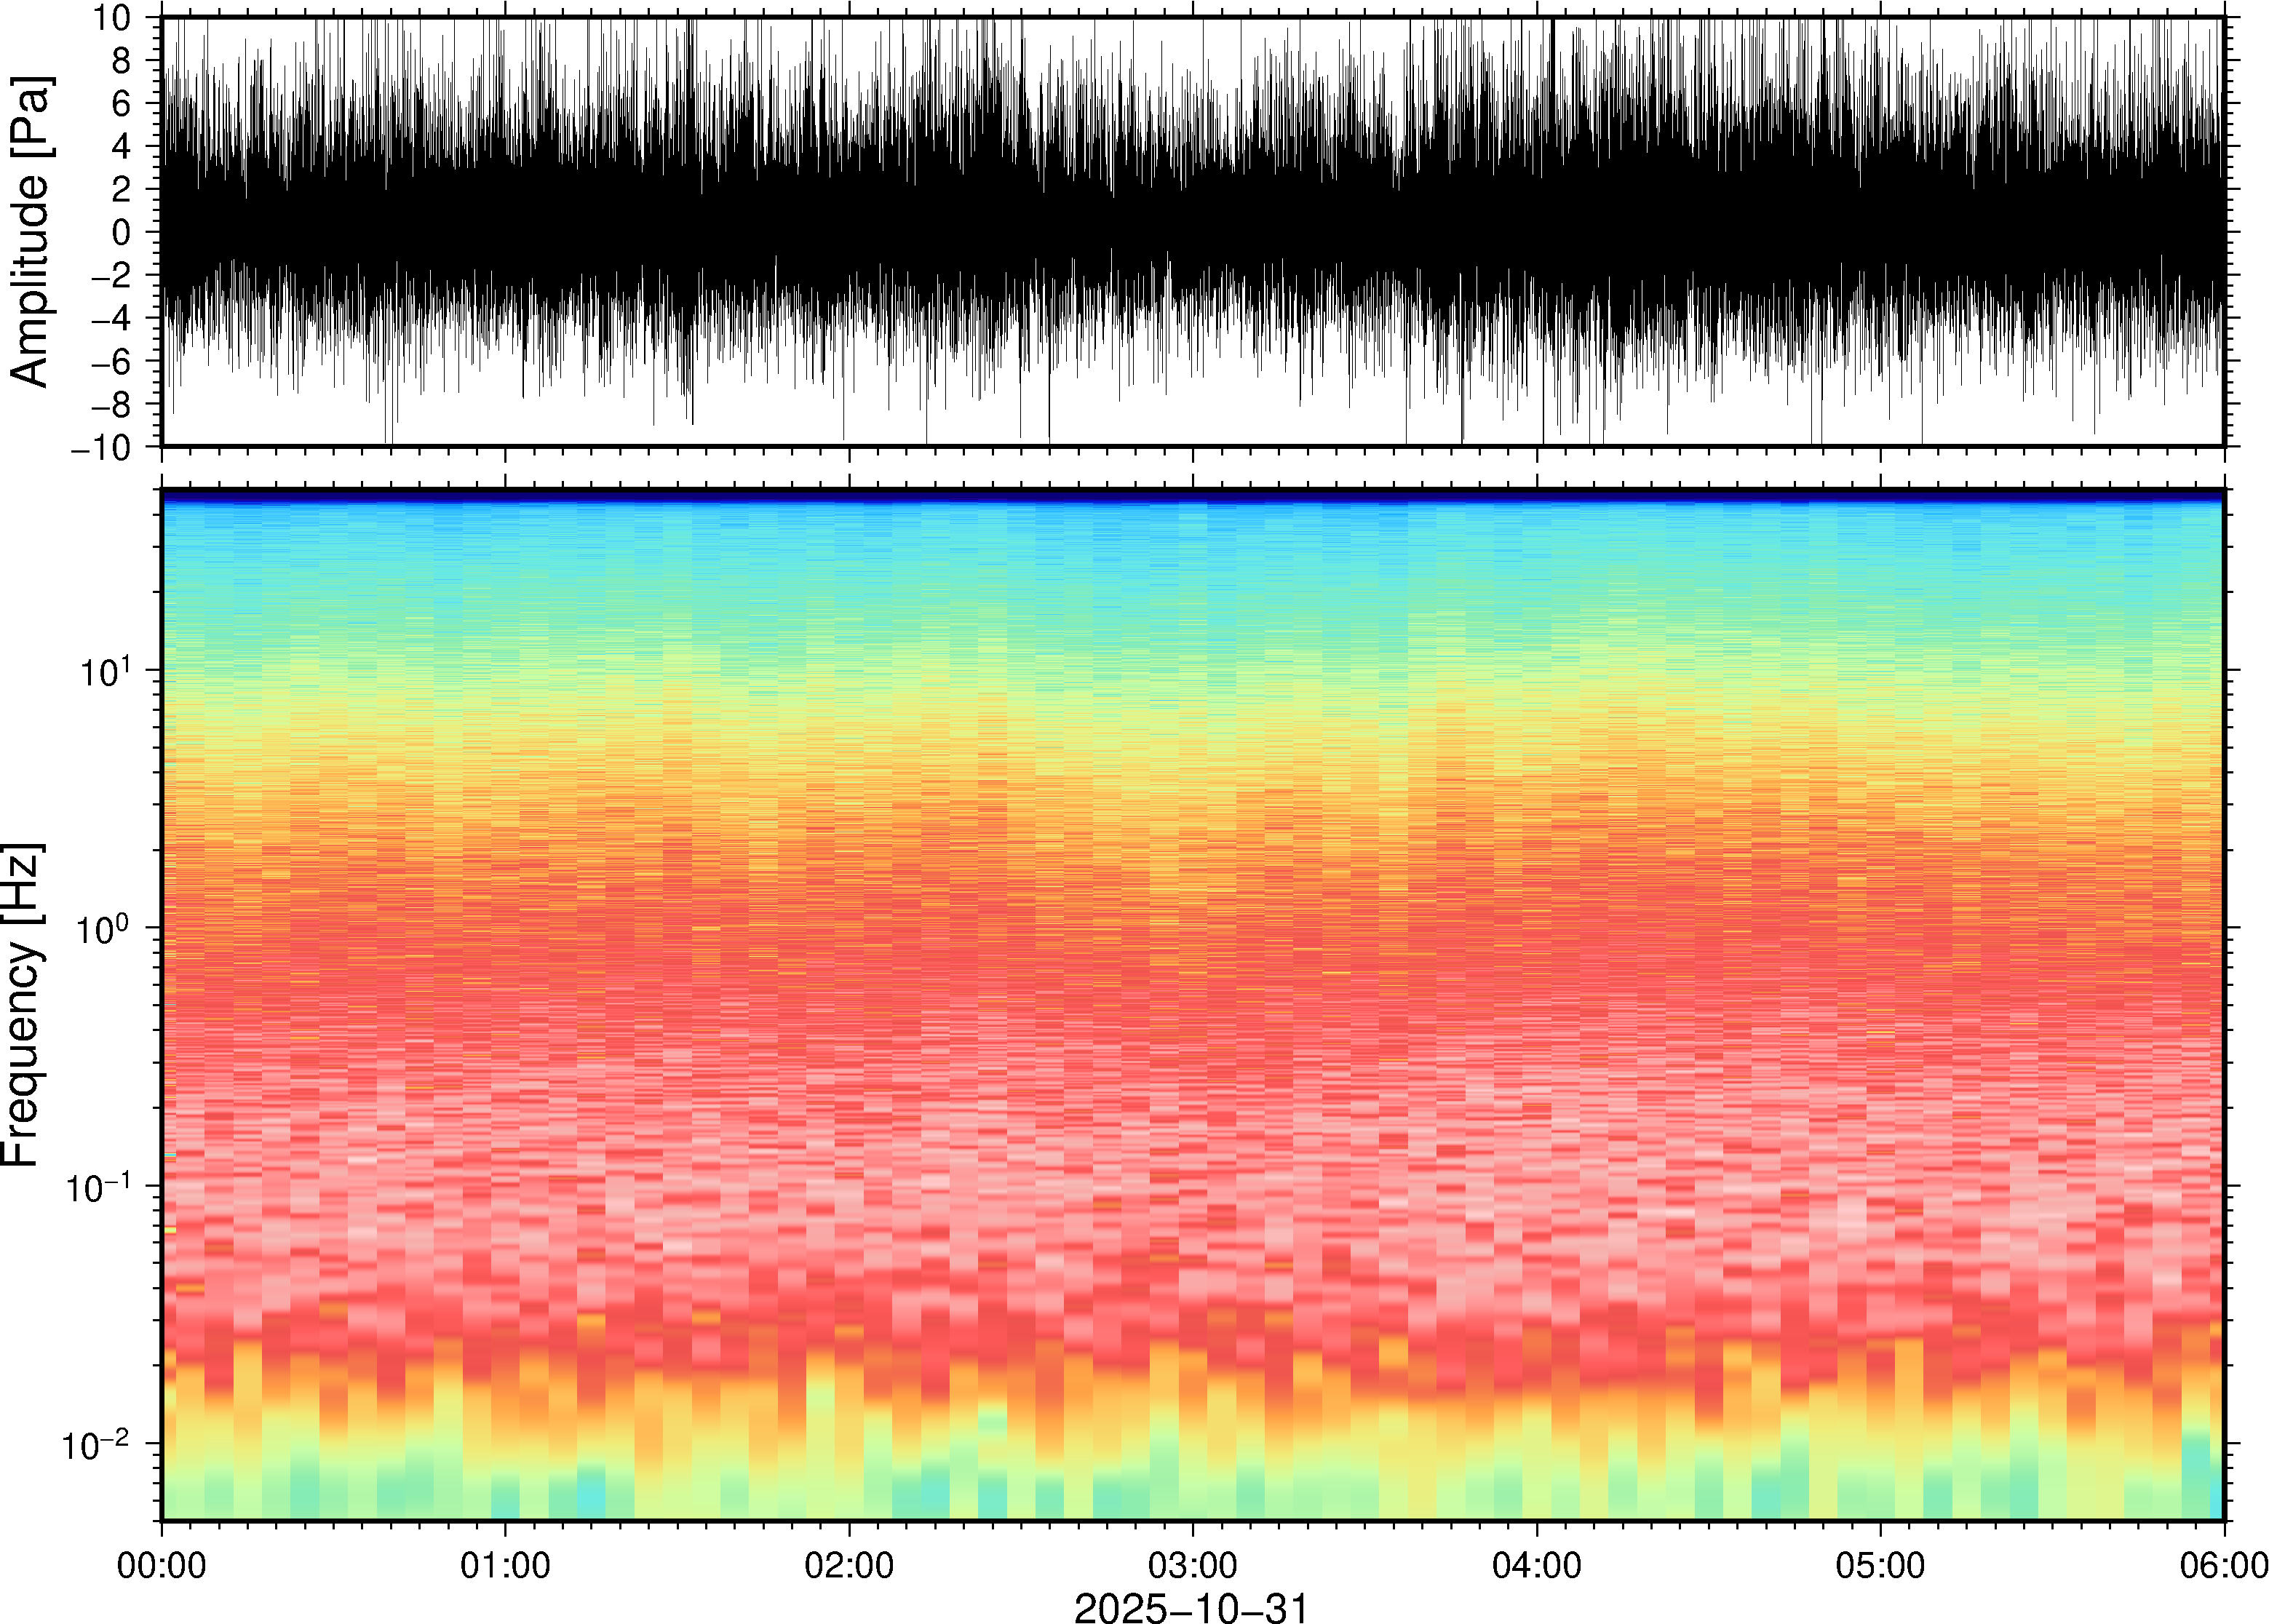The height and width of the screenshot is (1624, 2269).
Task: Click the 06:00 end time label
Action: pyautogui.click(x=2223, y=1565)
